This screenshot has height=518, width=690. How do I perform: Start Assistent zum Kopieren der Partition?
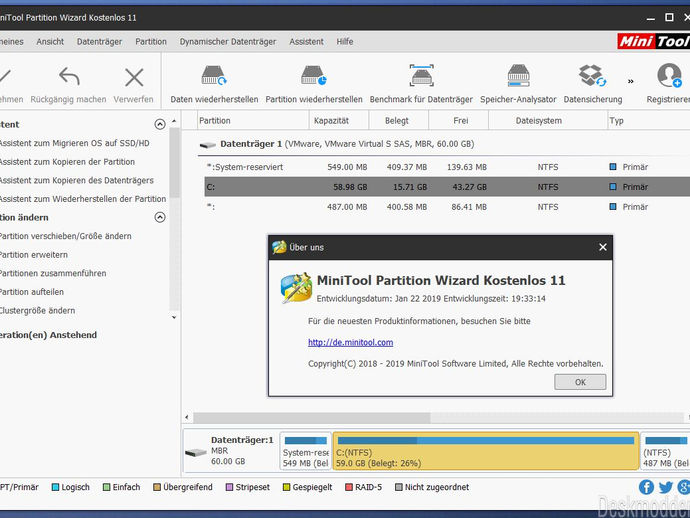pyautogui.click(x=67, y=162)
